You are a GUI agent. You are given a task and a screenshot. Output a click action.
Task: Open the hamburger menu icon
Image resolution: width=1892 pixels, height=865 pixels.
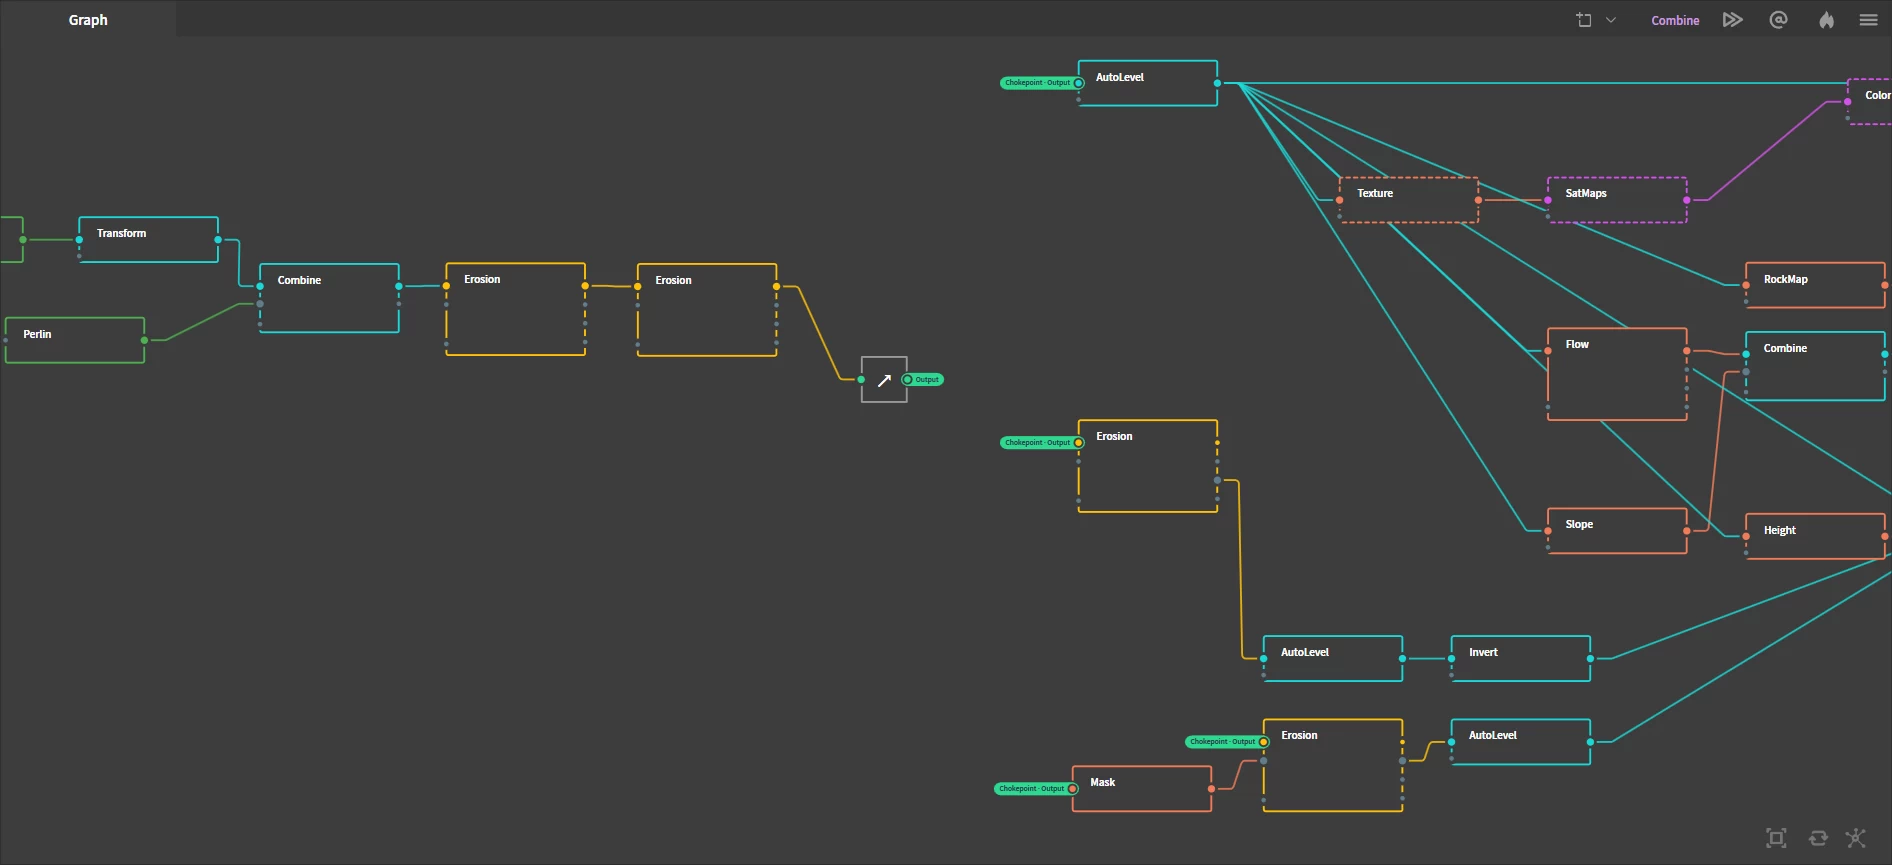(x=1868, y=20)
